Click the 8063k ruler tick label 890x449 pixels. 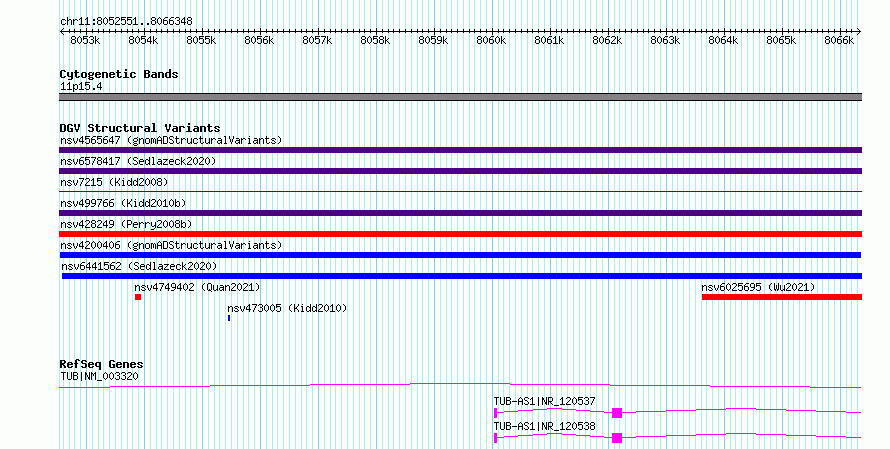(665, 40)
